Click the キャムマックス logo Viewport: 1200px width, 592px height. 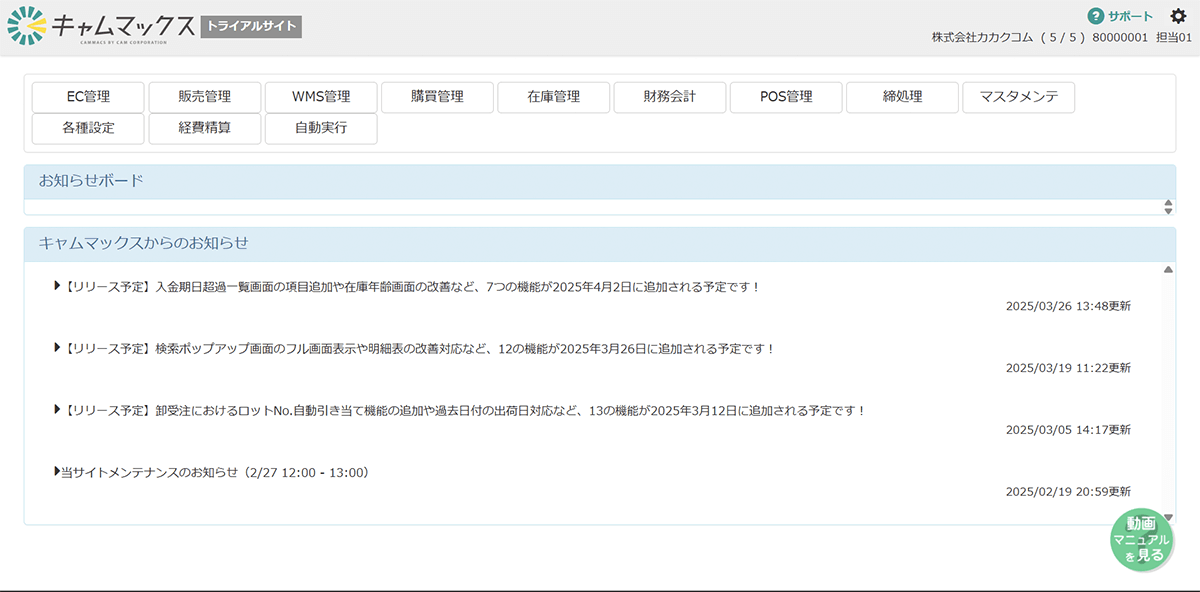100,27
